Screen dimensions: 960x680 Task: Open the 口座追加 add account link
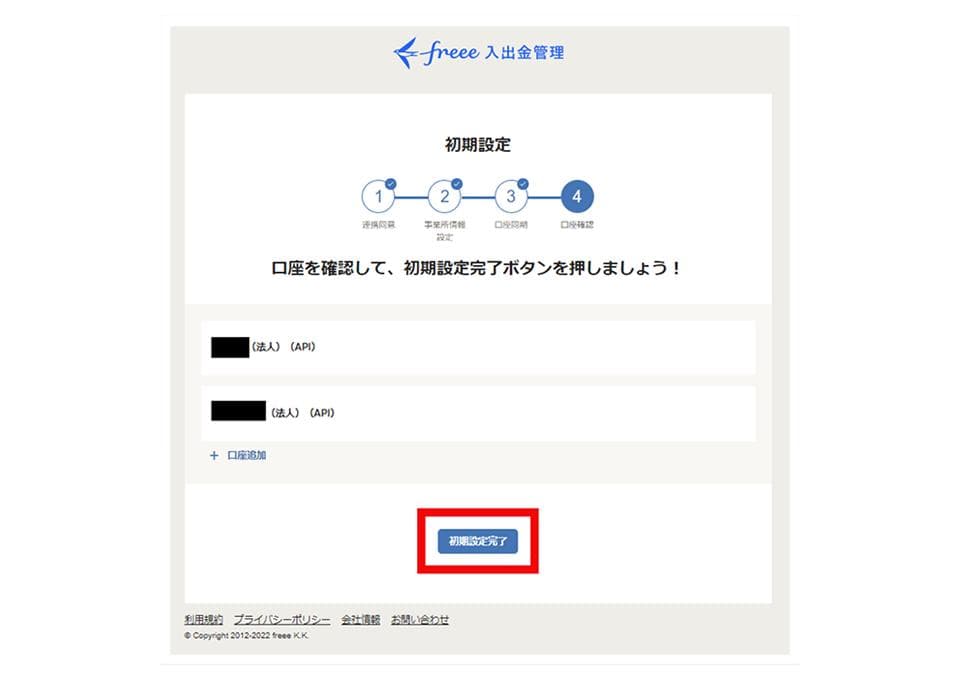click(246, 455)
